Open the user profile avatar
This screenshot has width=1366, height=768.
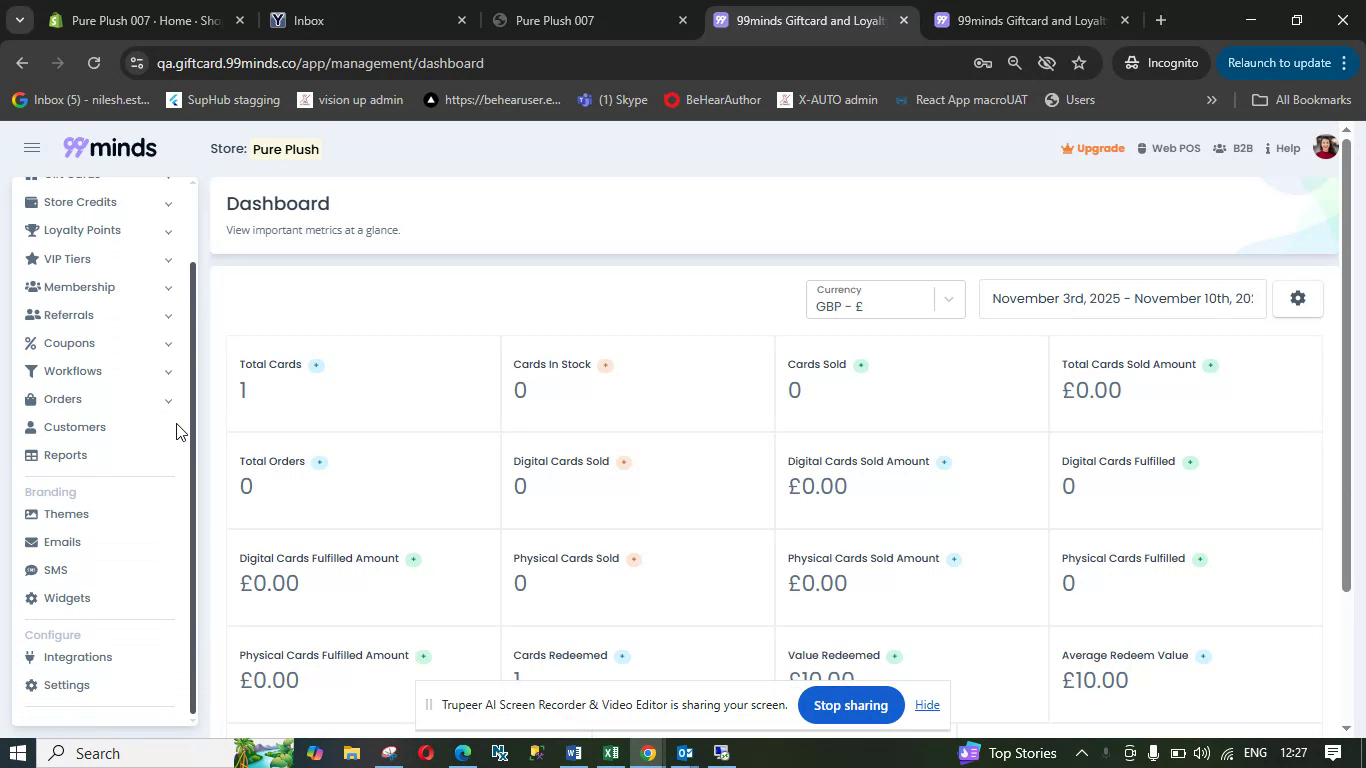click(1325, 147)
